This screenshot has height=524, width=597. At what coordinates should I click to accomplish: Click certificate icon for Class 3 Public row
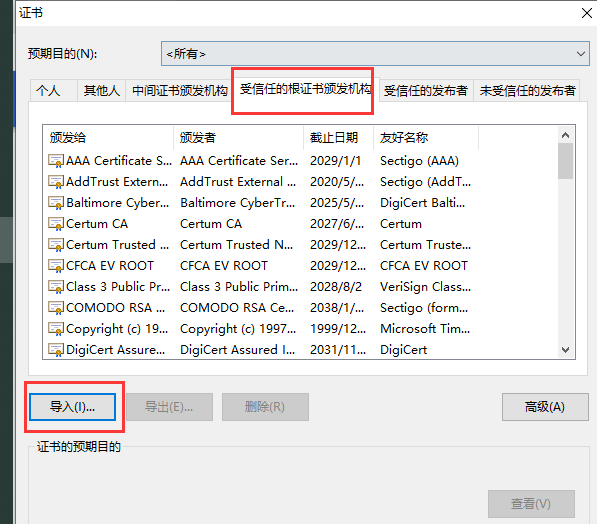pos(56,286)
